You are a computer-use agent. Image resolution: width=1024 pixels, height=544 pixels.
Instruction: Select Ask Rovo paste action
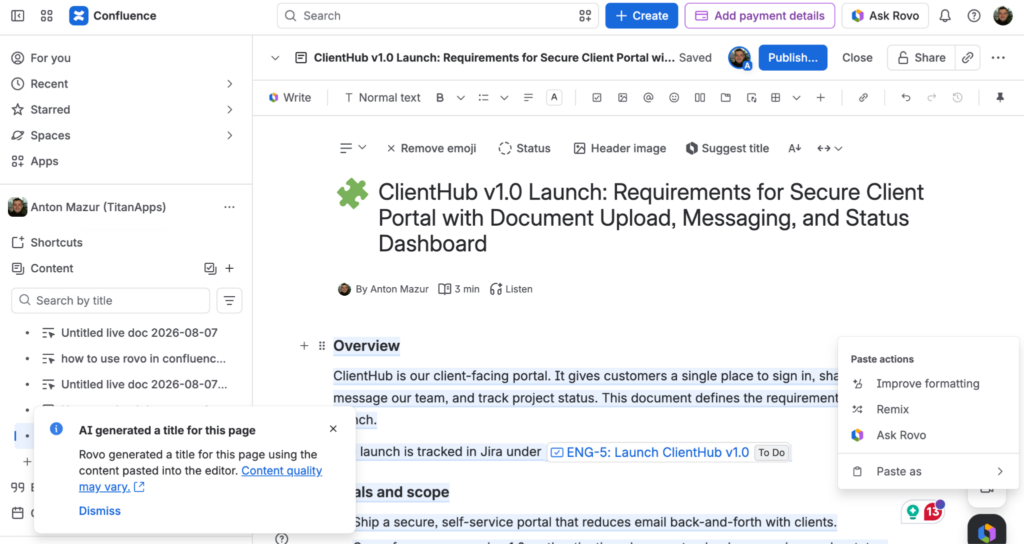click(928, 435)
